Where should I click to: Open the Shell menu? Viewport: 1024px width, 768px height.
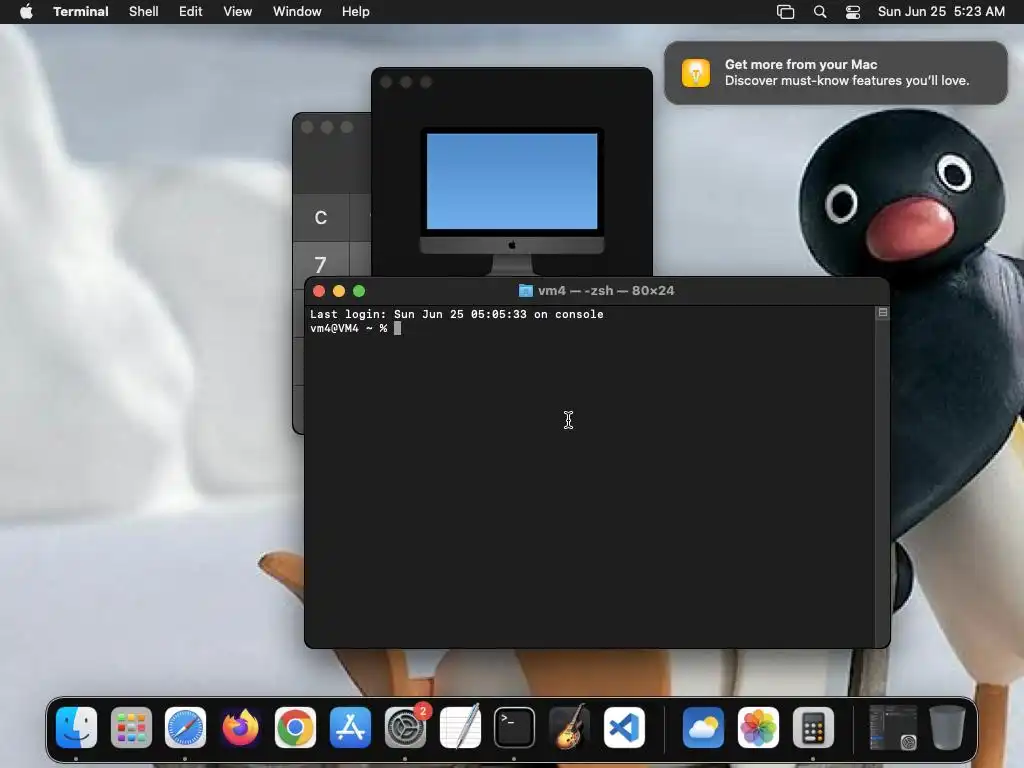(144, 12)
